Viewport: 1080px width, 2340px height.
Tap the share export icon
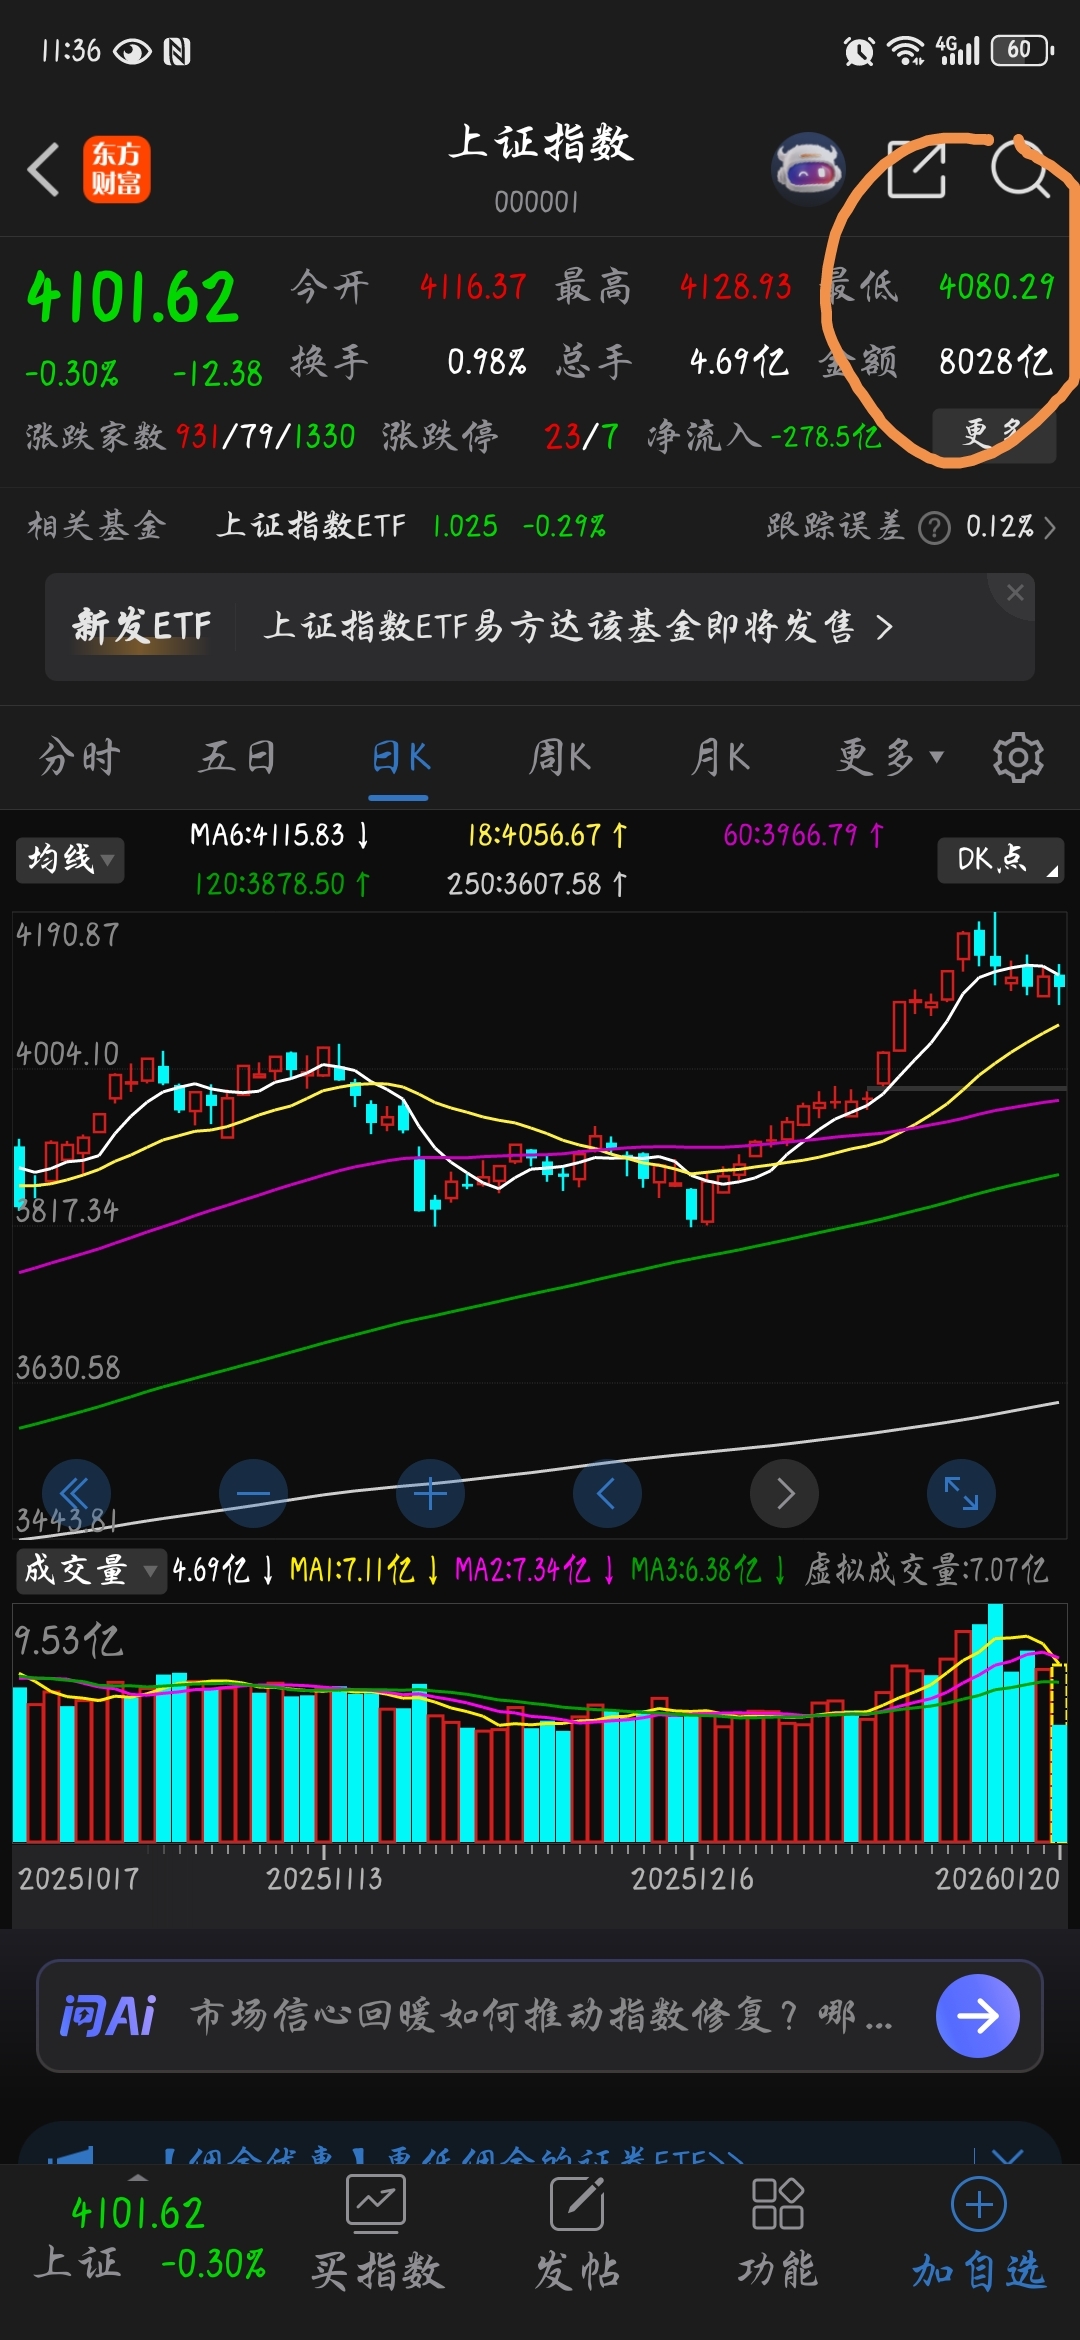tap(916, 169)
